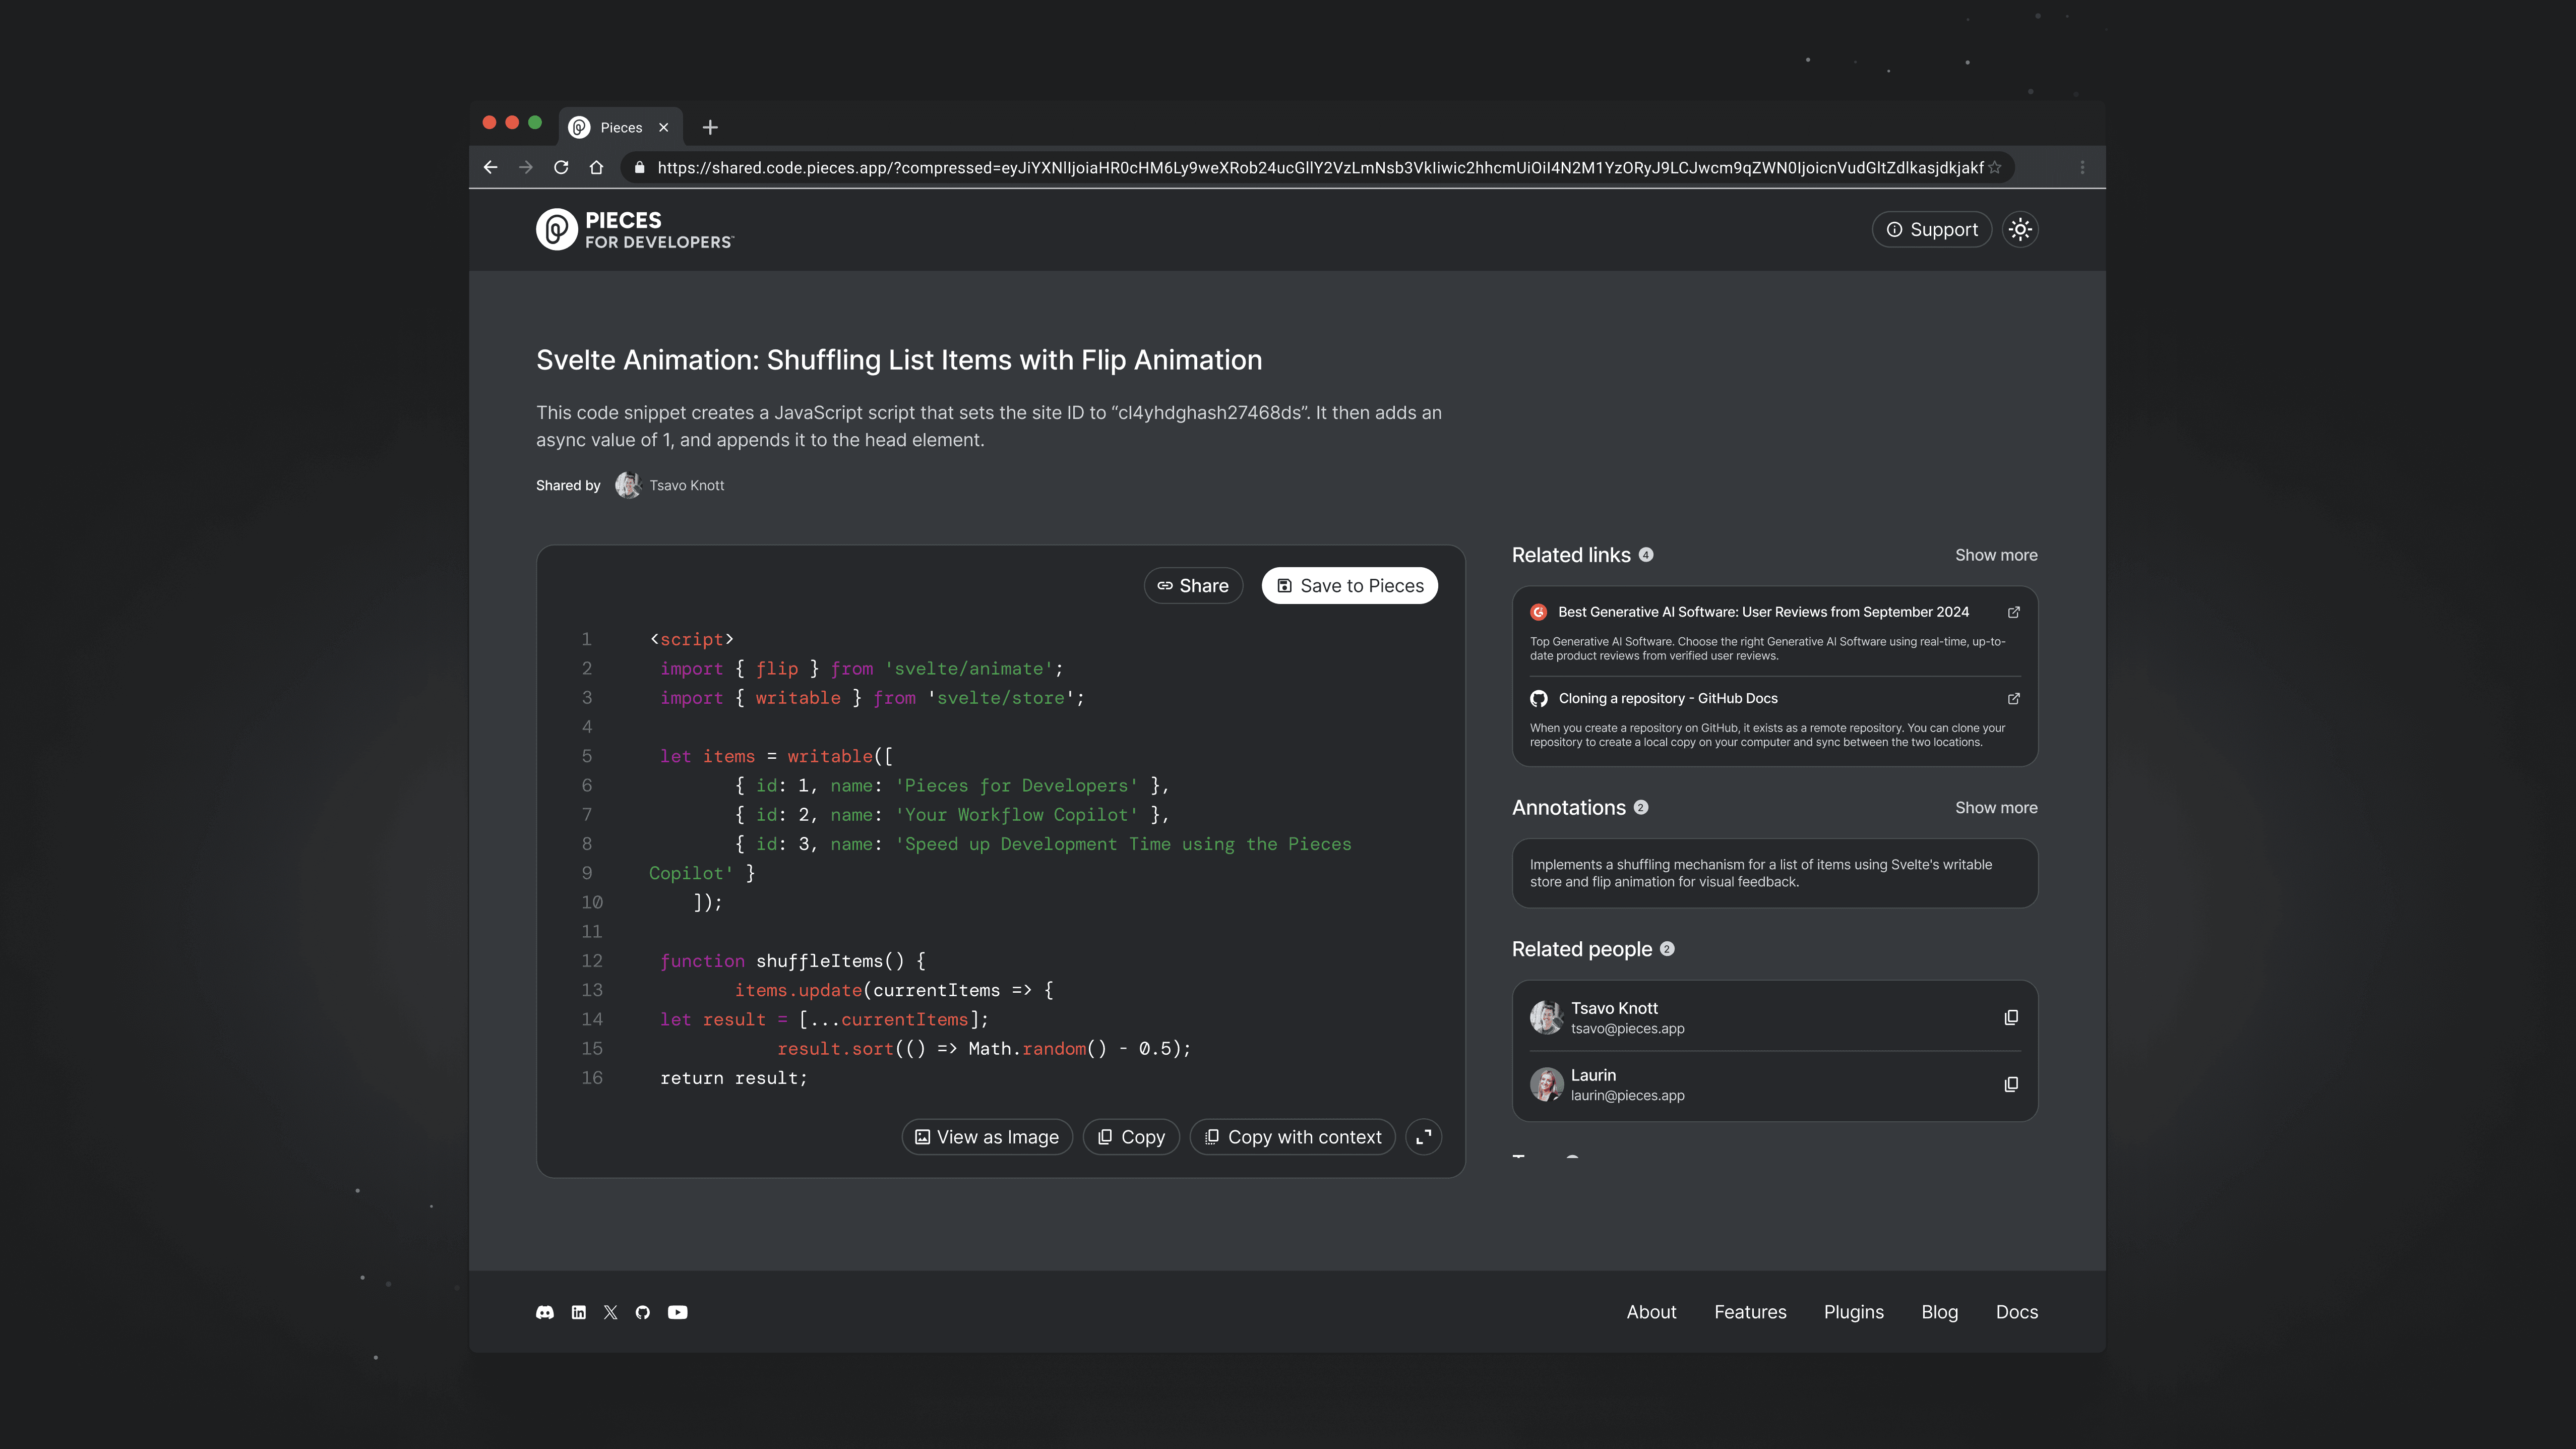The width and height of the screenshot is (2576, 1449).
Task: Expand the Related links Show more
Action: (1996, 554)
